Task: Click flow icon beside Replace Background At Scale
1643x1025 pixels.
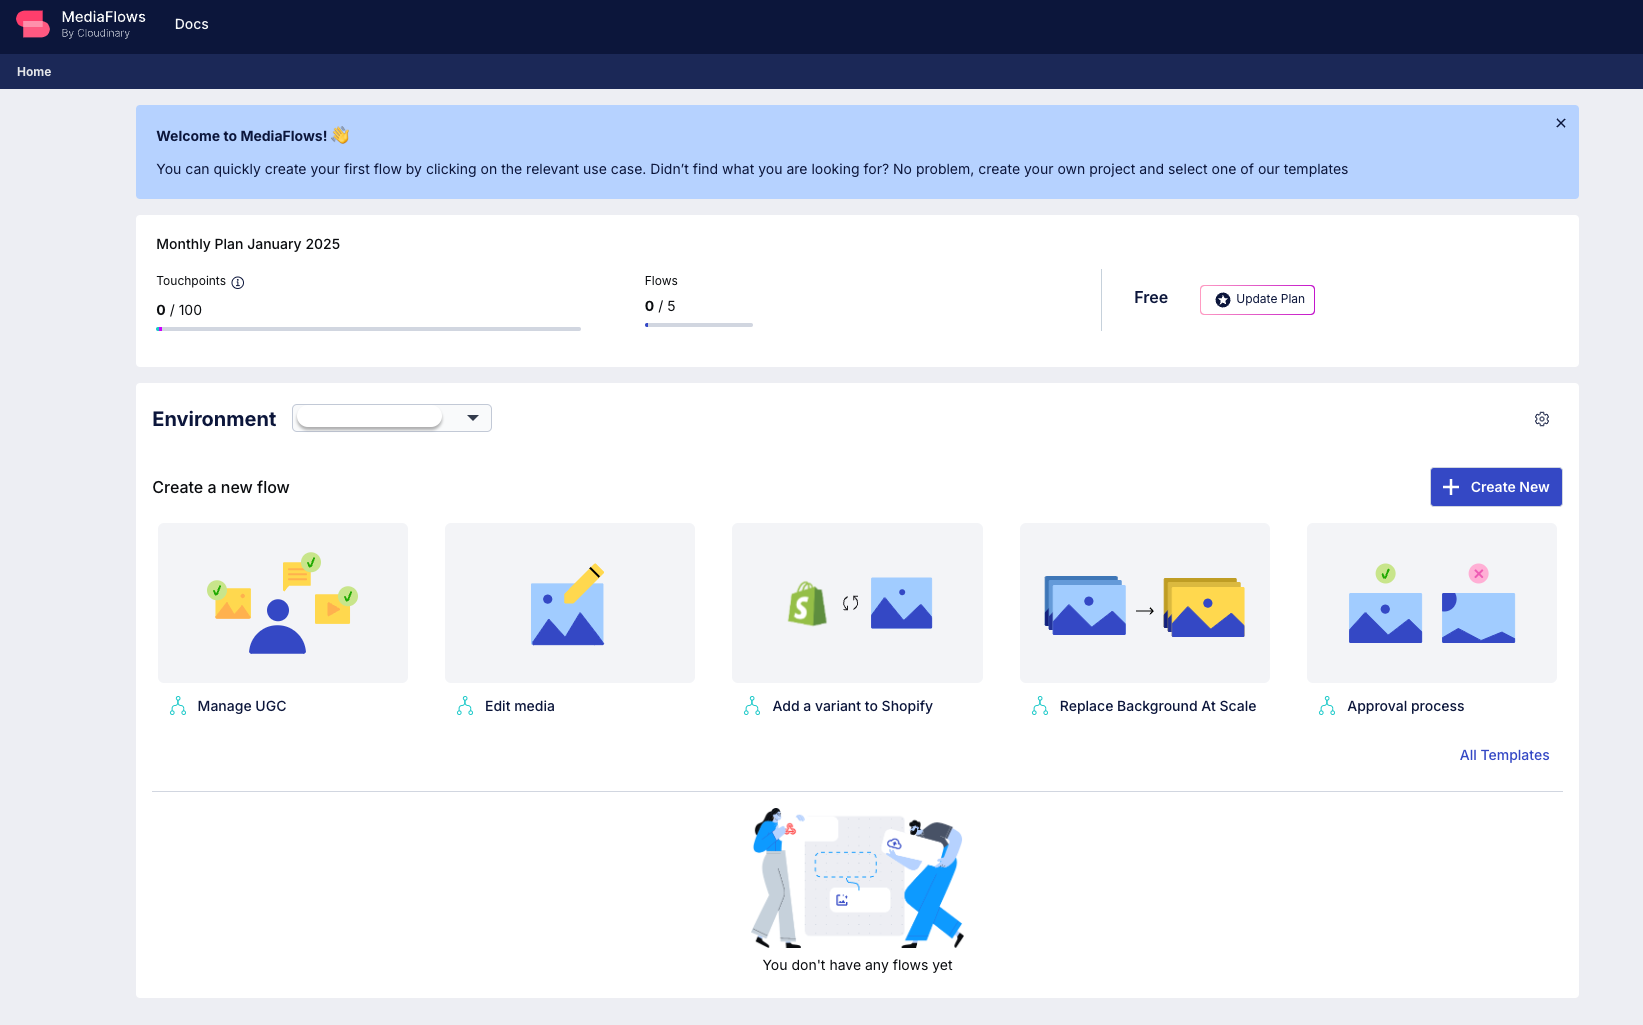Action: click(1040, 706)
